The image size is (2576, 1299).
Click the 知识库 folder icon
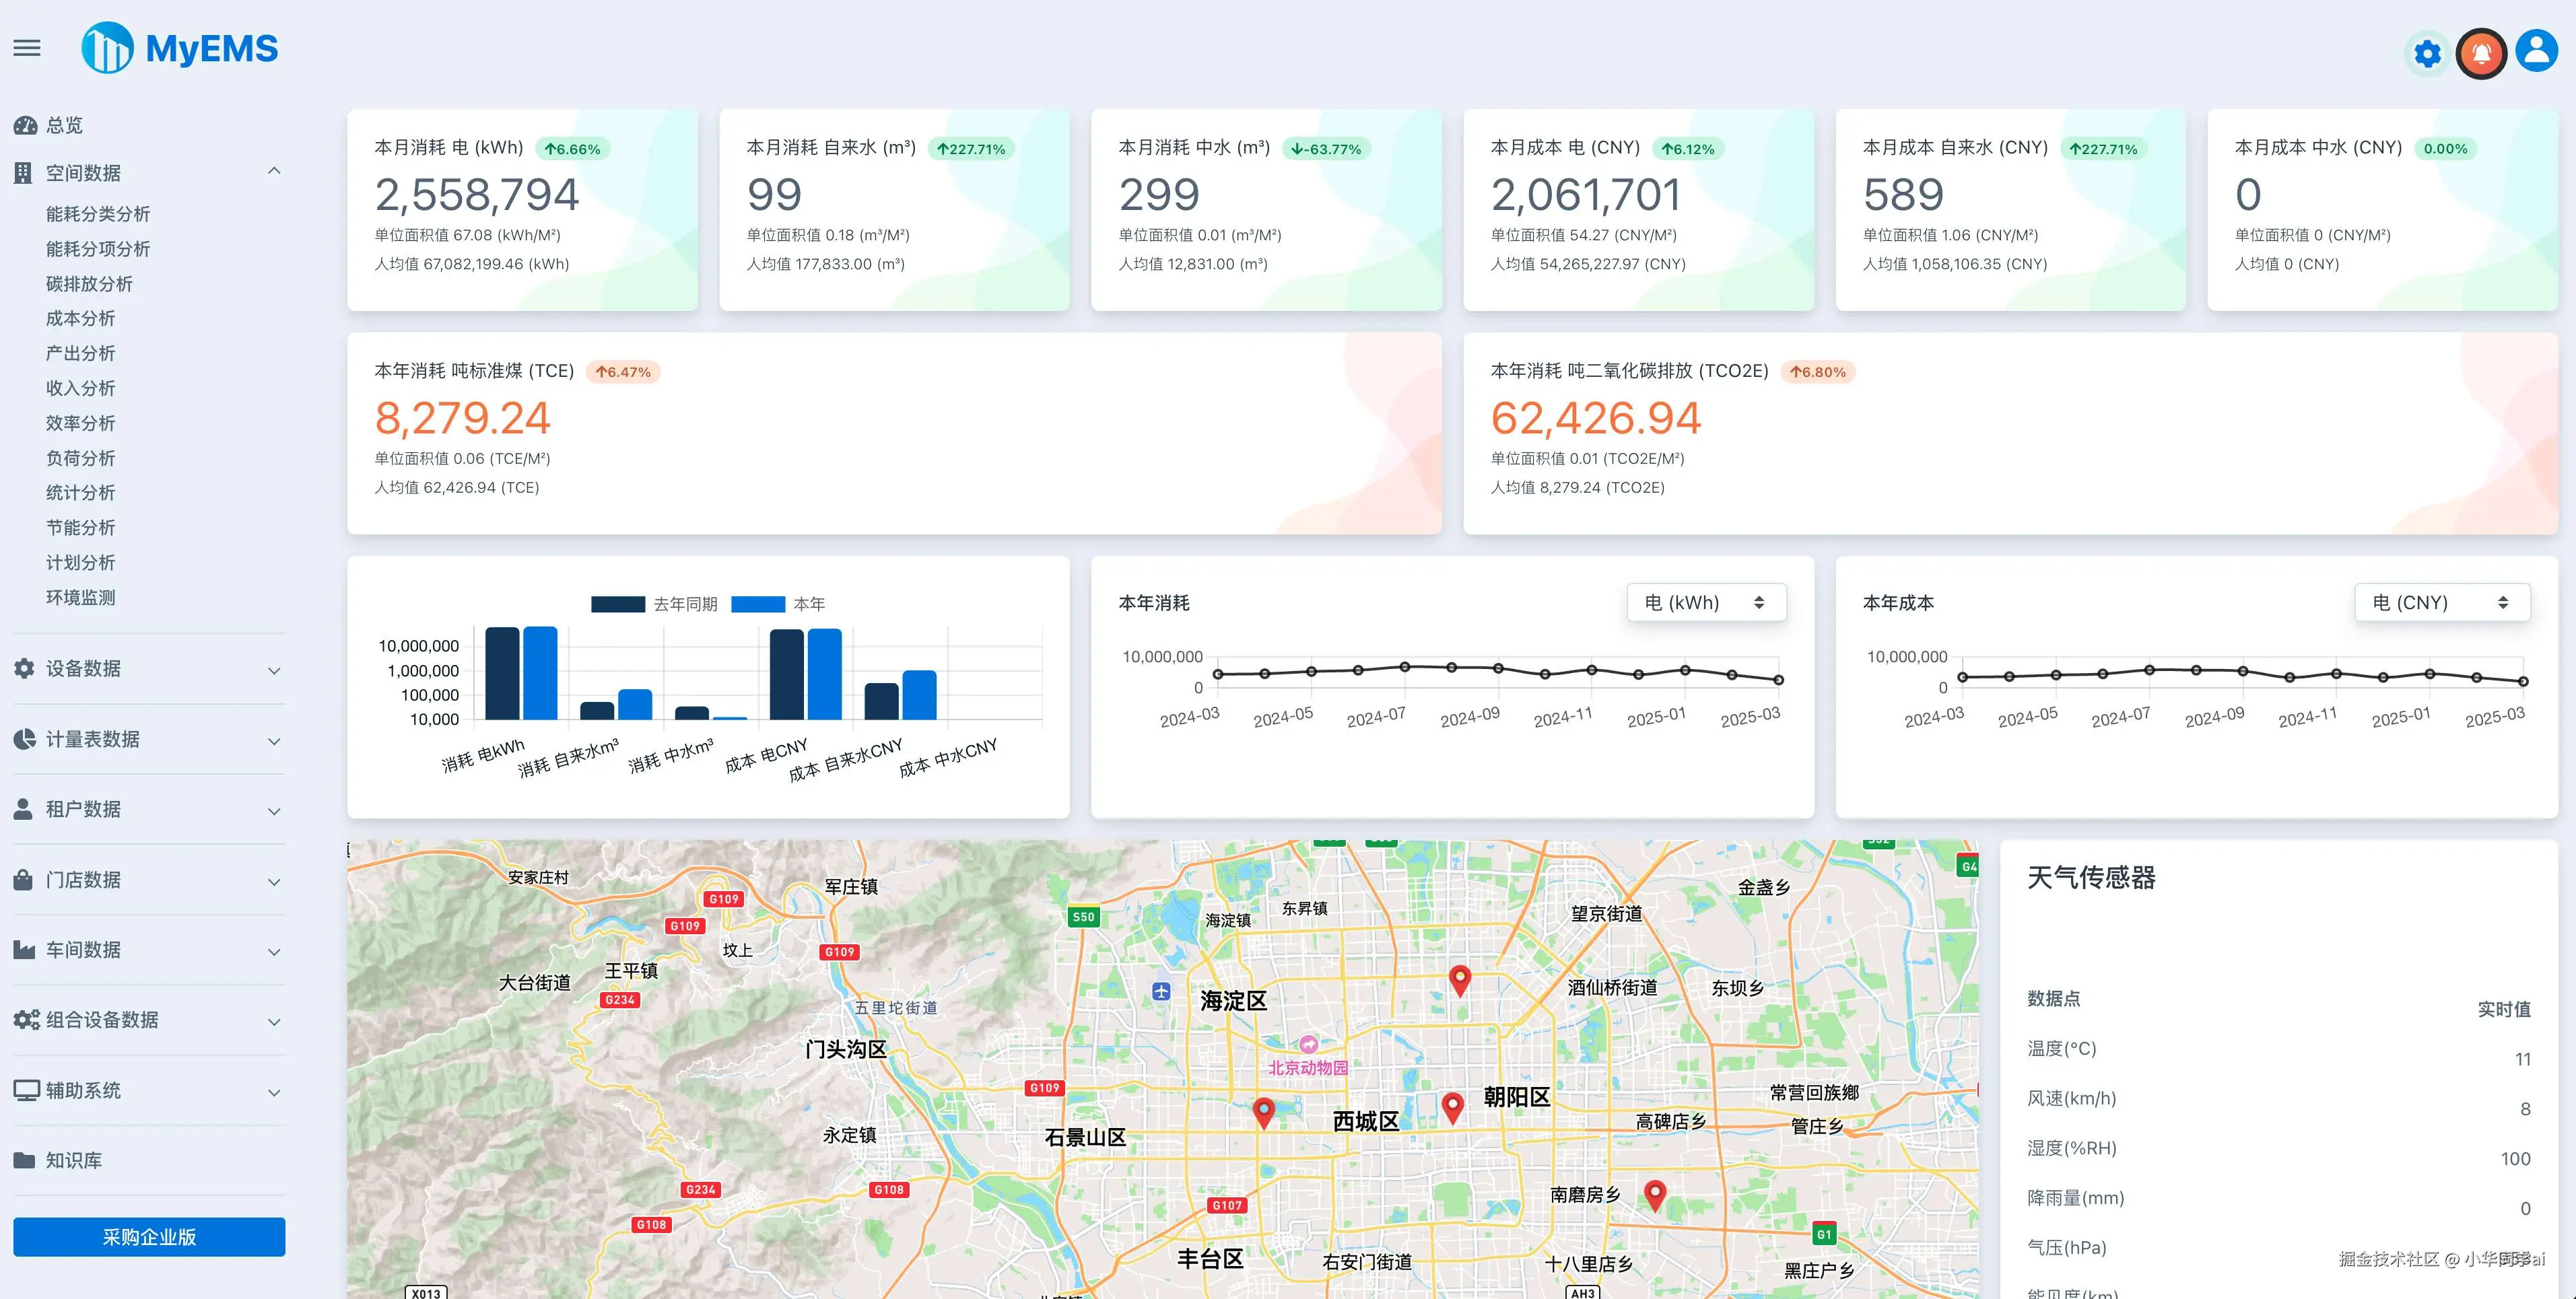pos(25,1161)
